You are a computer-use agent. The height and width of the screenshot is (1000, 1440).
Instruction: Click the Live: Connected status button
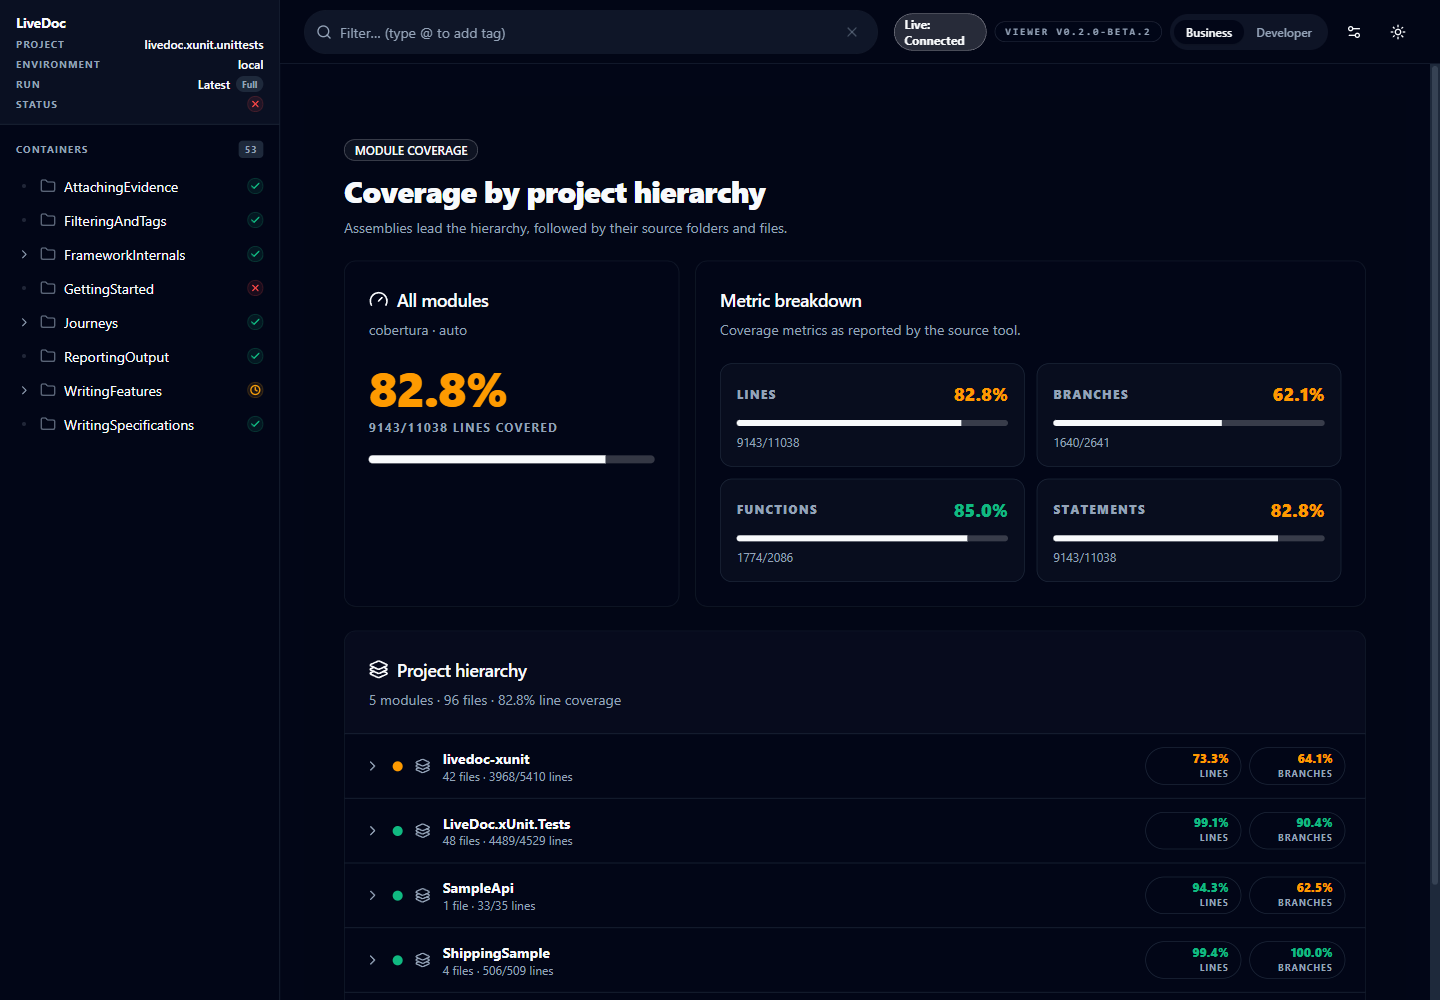point(939,32)
